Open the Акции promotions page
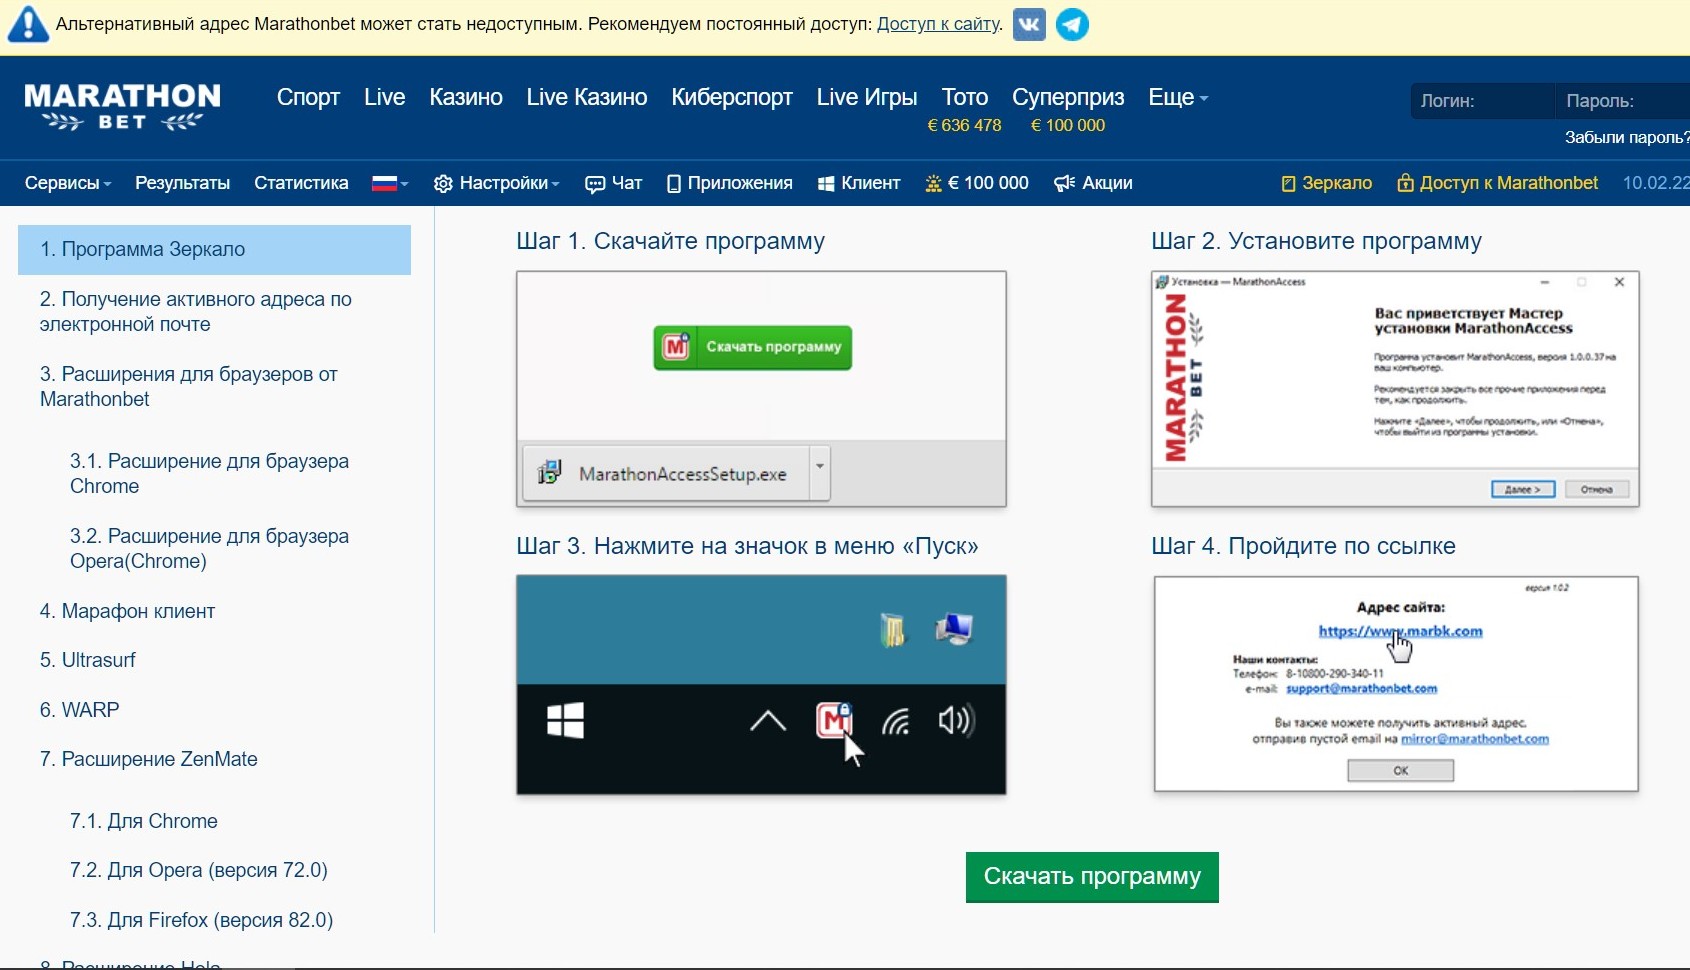Viewport: 1690px width, 970px height. click(x=1094, y=183)
